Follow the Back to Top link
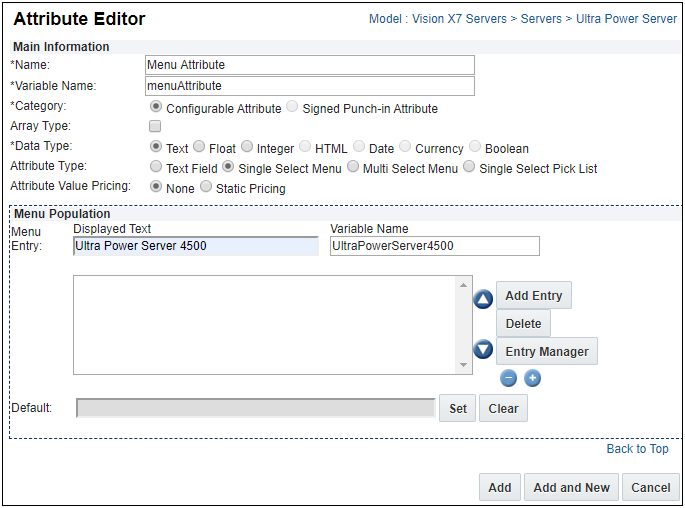Image resolution: width=685 pixels, height=508 pixels. 637,449
